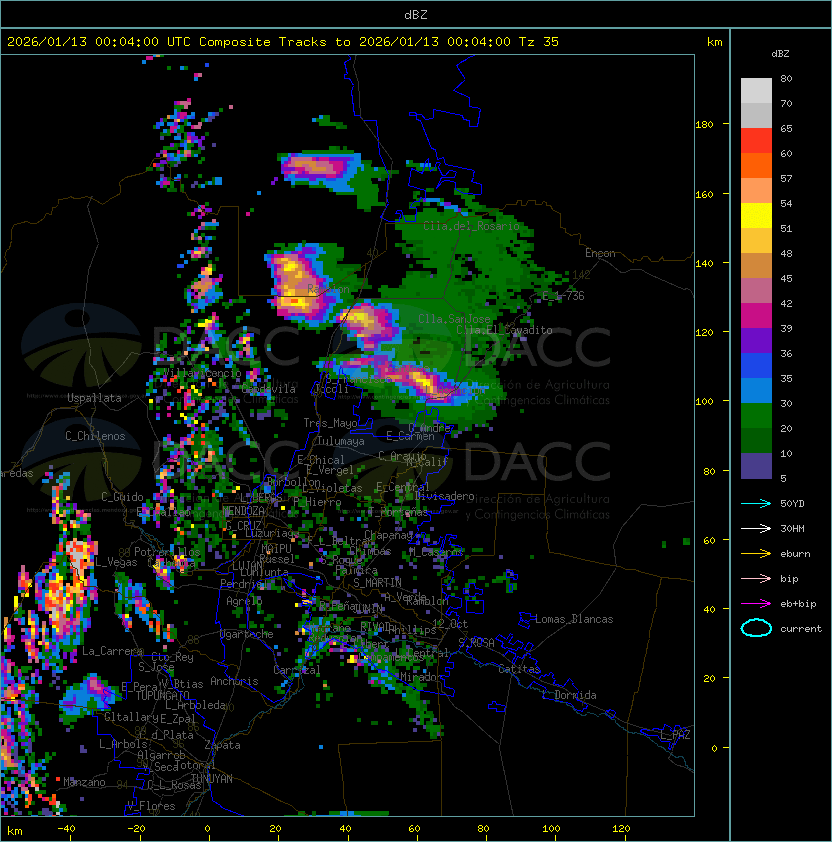Screen dimensions: 832x842
Task: Select the light gray top legend swatch
Action: tap(756, 90)
